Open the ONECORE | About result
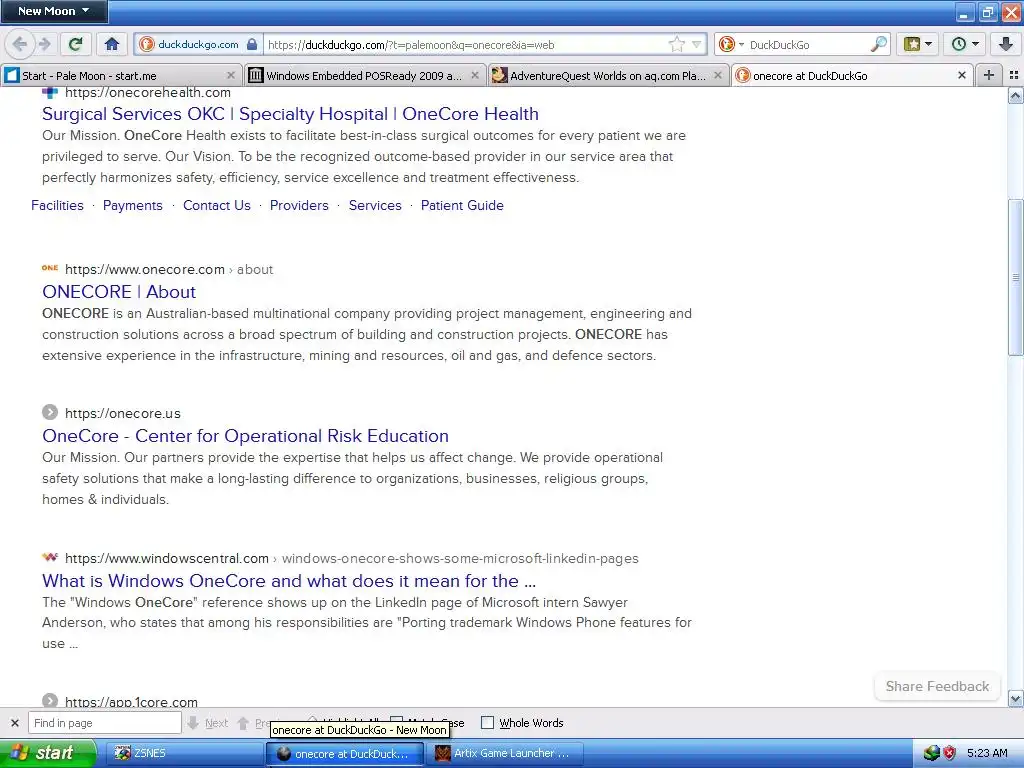 click(119, 291)
